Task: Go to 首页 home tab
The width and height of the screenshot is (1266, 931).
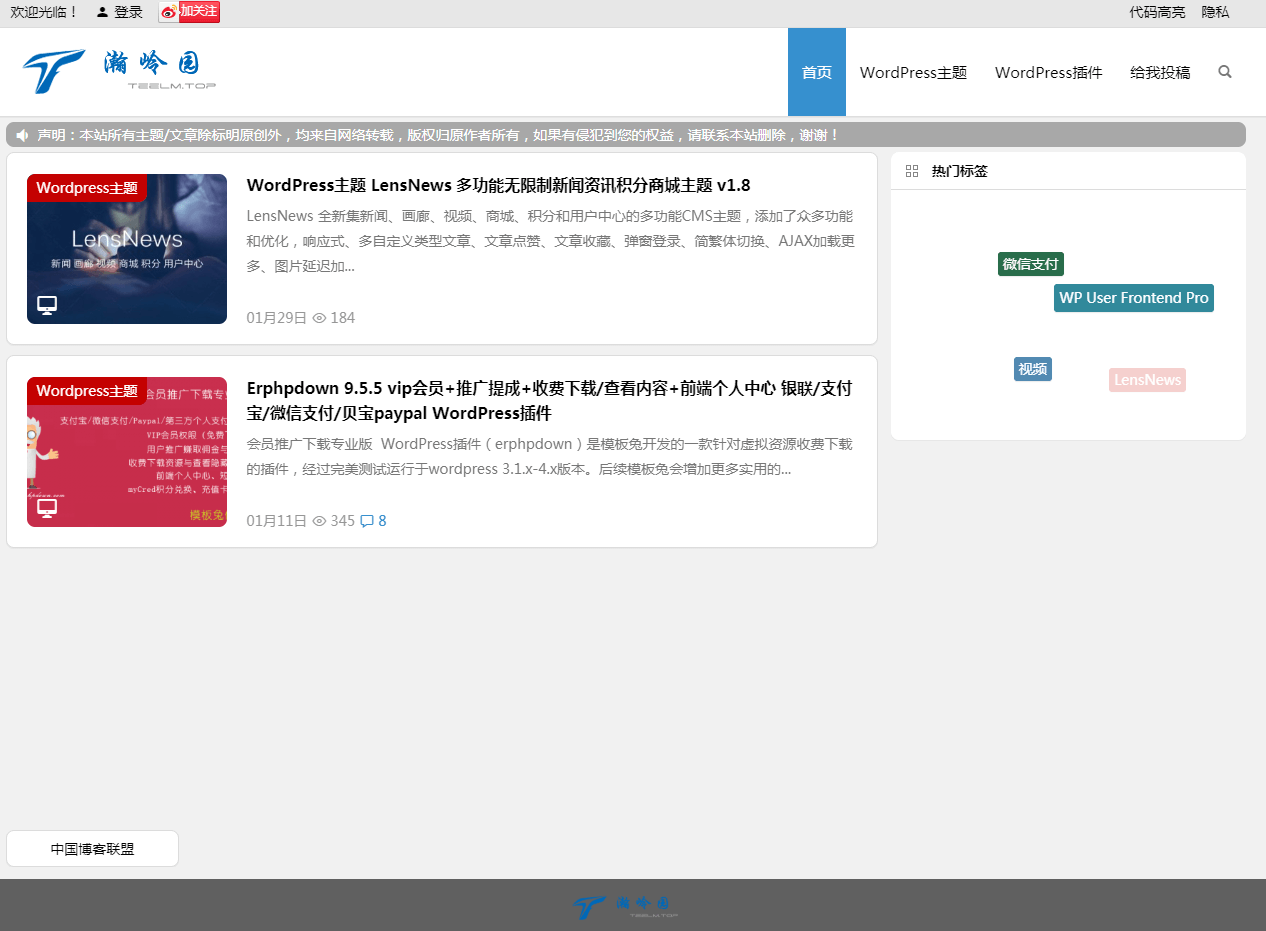Action: coord(816,72)
